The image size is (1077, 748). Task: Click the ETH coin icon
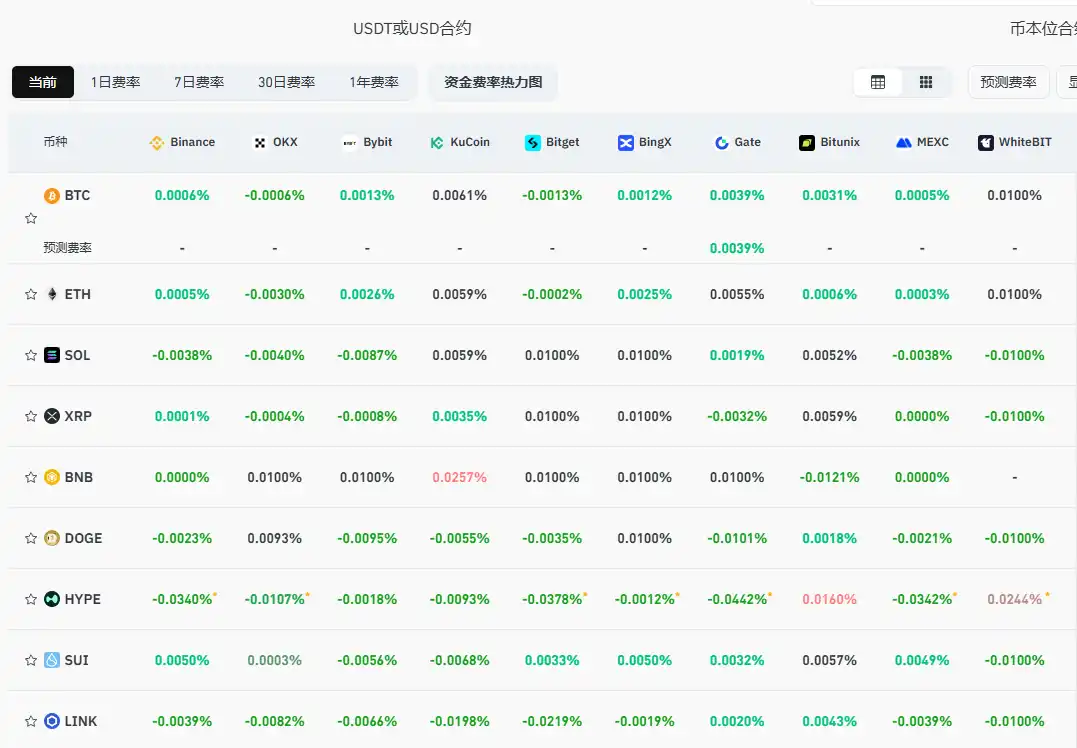tap(52, 294)
